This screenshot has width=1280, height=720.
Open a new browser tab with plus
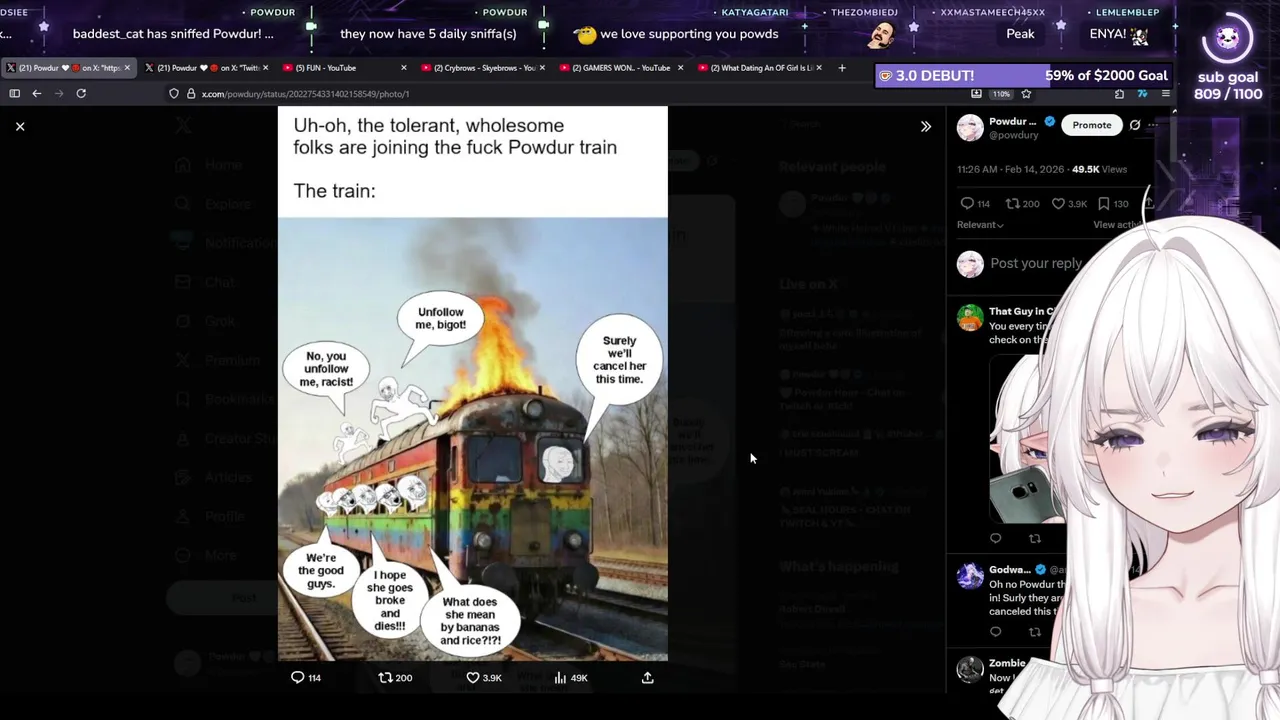842,68
